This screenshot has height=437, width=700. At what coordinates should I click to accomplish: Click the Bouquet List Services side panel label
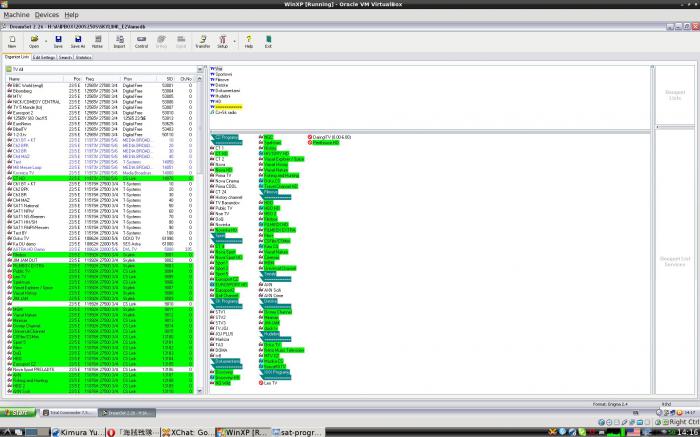[x=675, y=262]
